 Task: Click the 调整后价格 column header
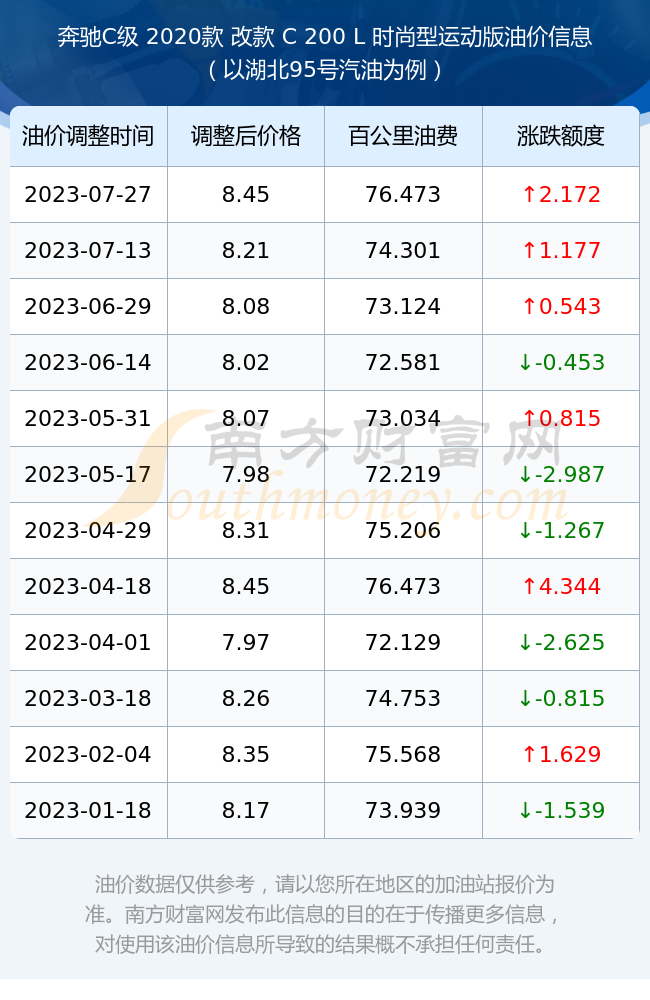pos(246,136)
